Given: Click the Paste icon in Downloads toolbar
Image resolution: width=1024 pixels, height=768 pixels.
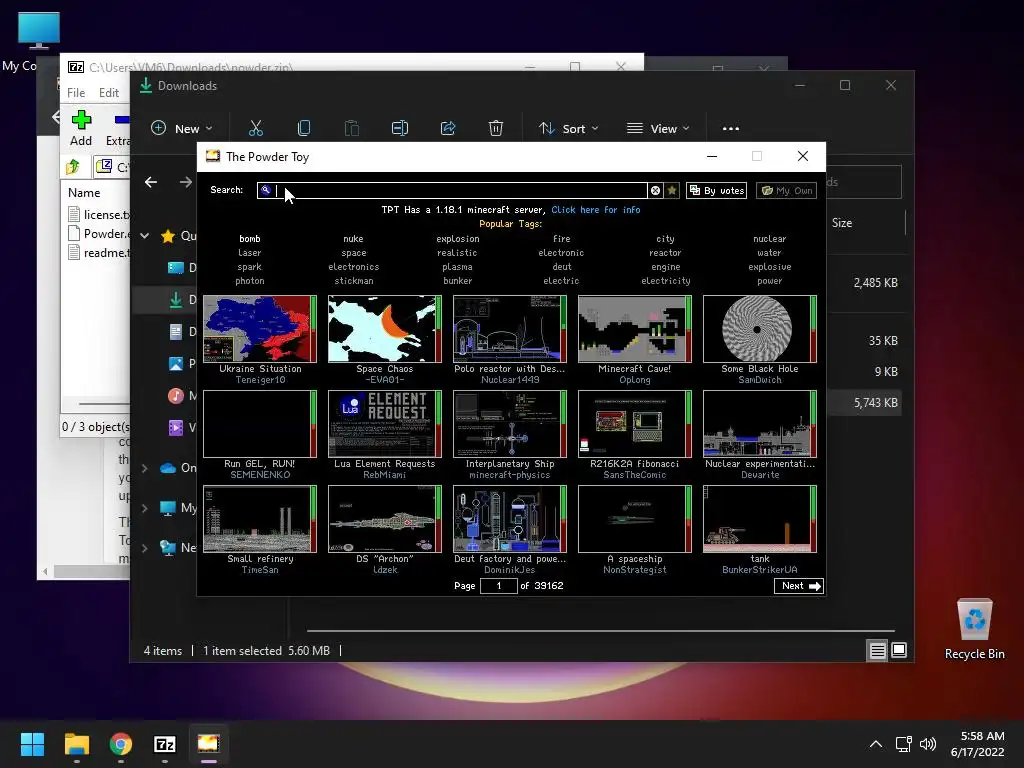Looking at the screenshot, I should point(351,129).
